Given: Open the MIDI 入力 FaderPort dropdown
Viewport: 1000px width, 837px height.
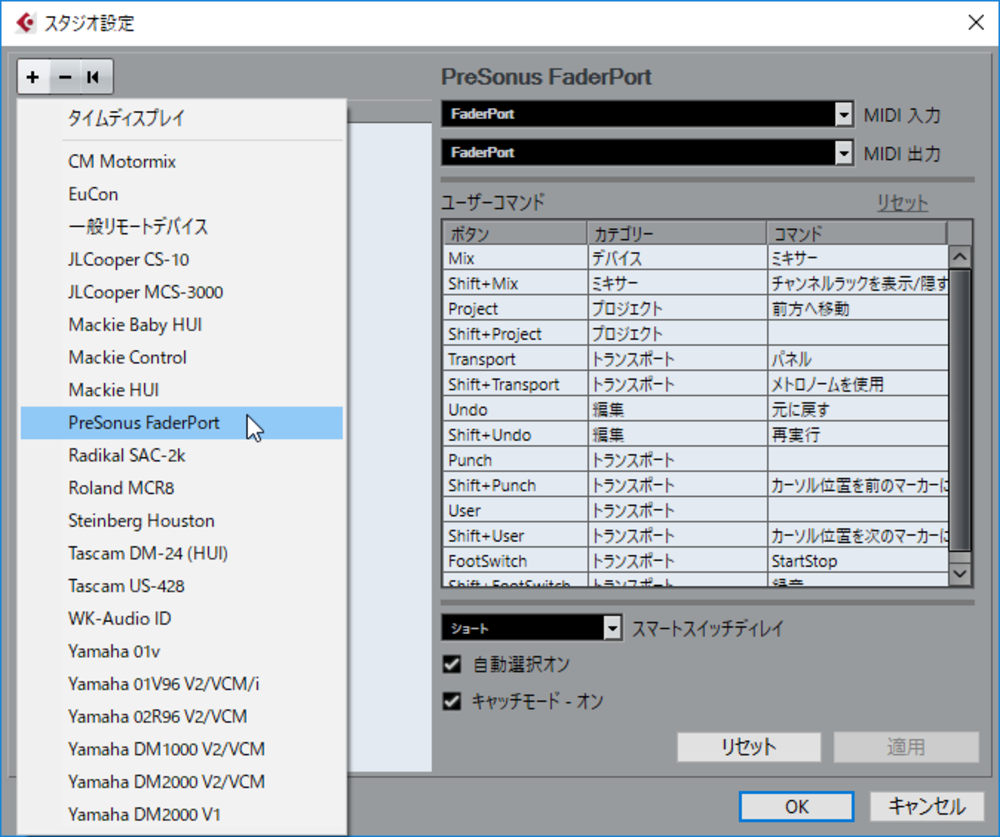Looking at the screenshot, I should click(647, 114).
